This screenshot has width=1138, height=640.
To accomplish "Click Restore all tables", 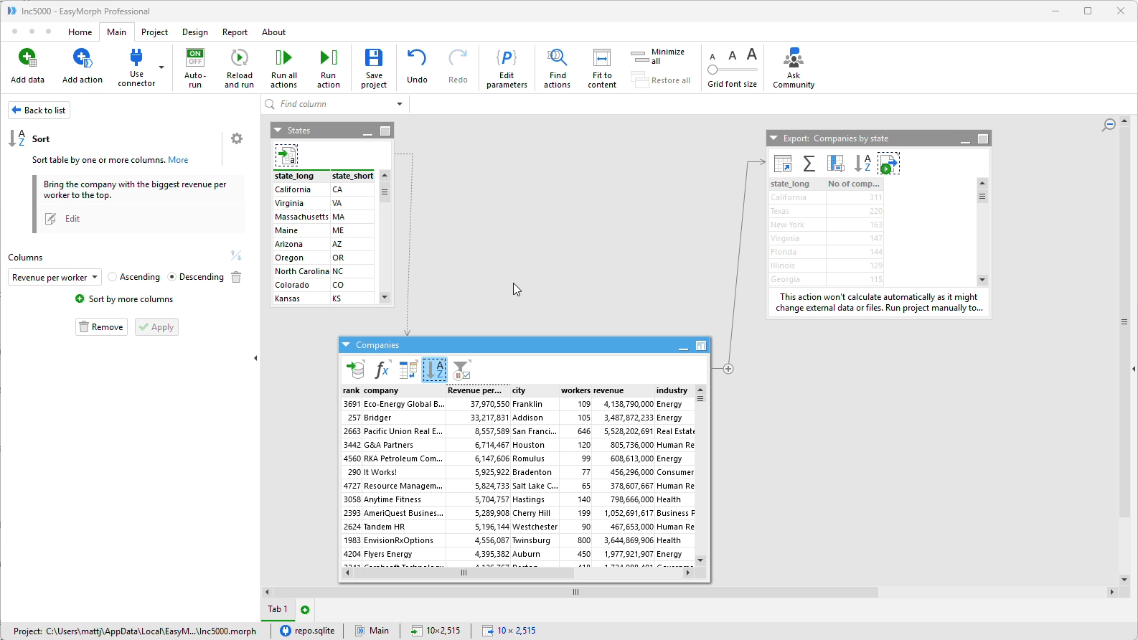I will (661, 80).
